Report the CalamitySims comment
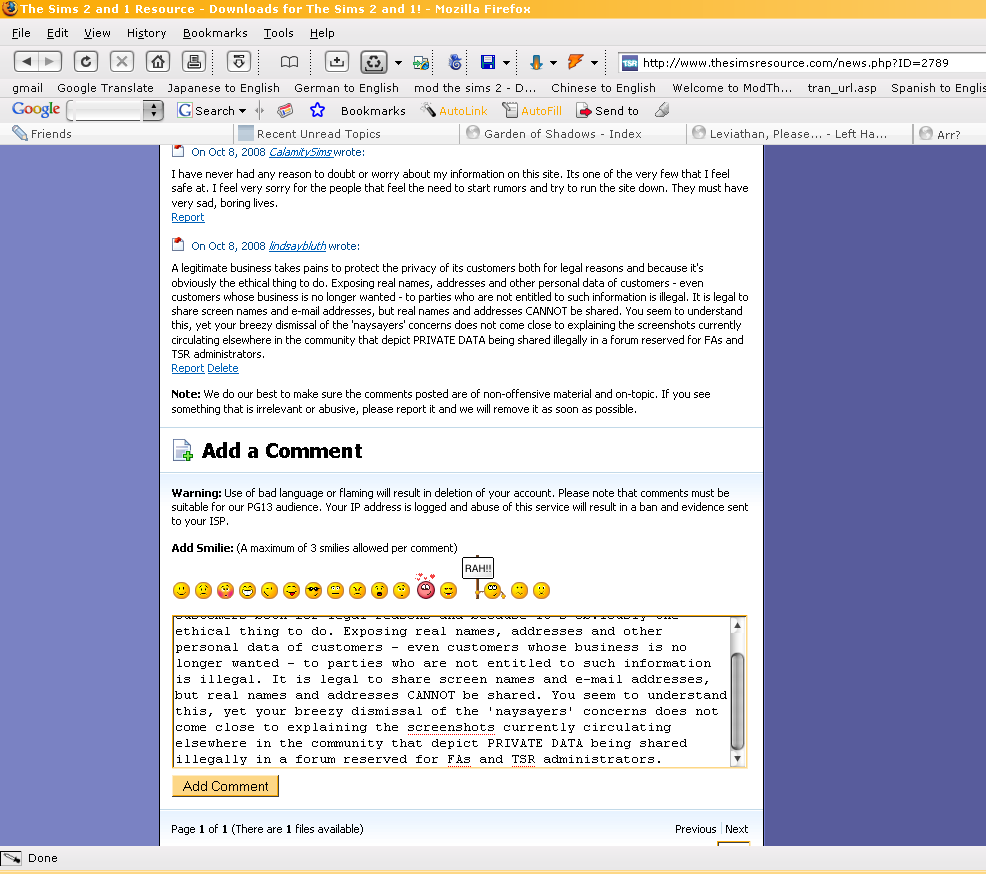Viewport: 986px width, 874px height. tap(187, 218)
